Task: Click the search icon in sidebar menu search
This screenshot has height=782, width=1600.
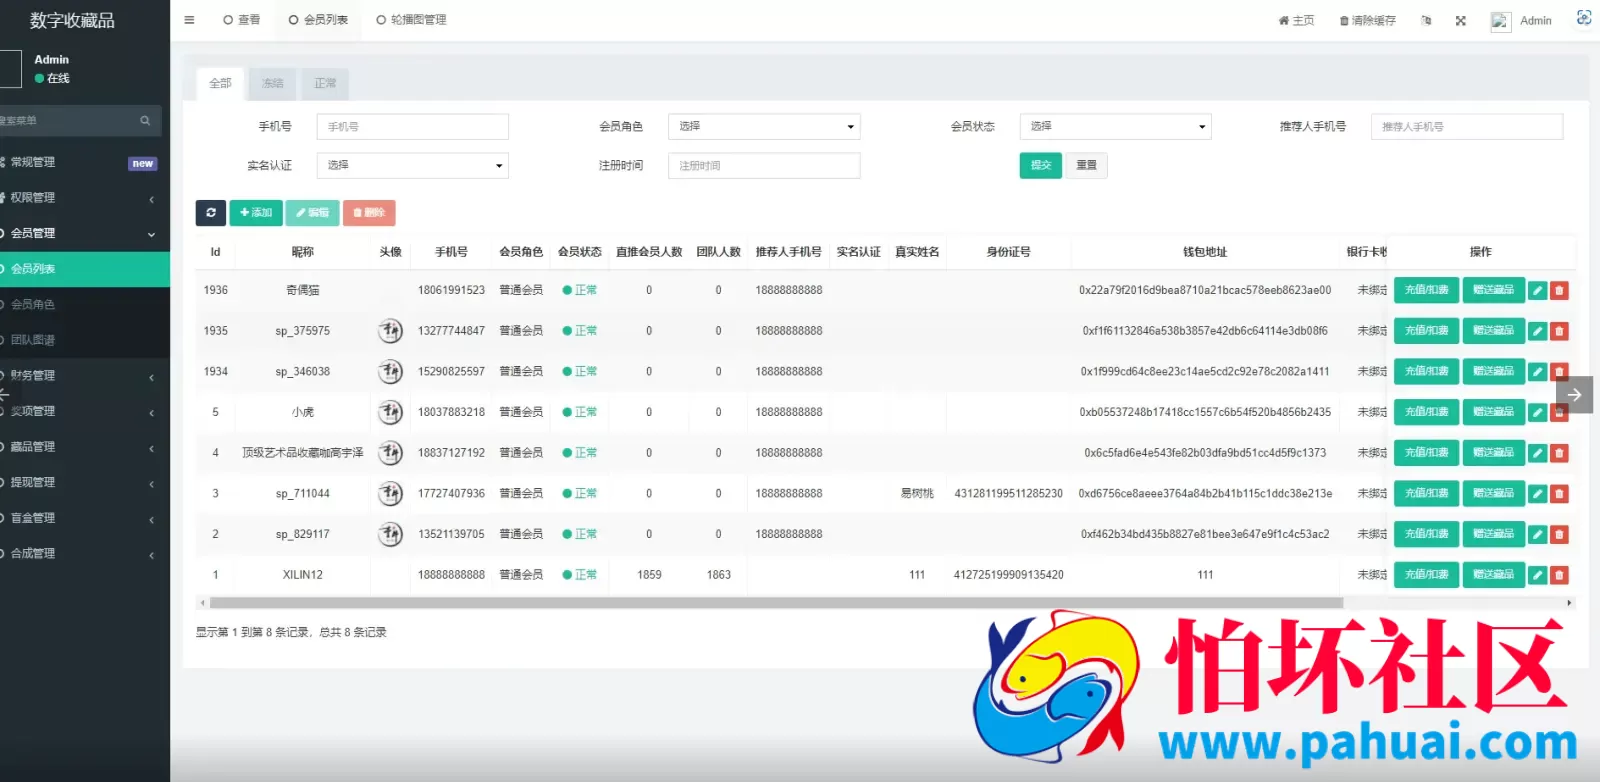Action: coord(145,121)
